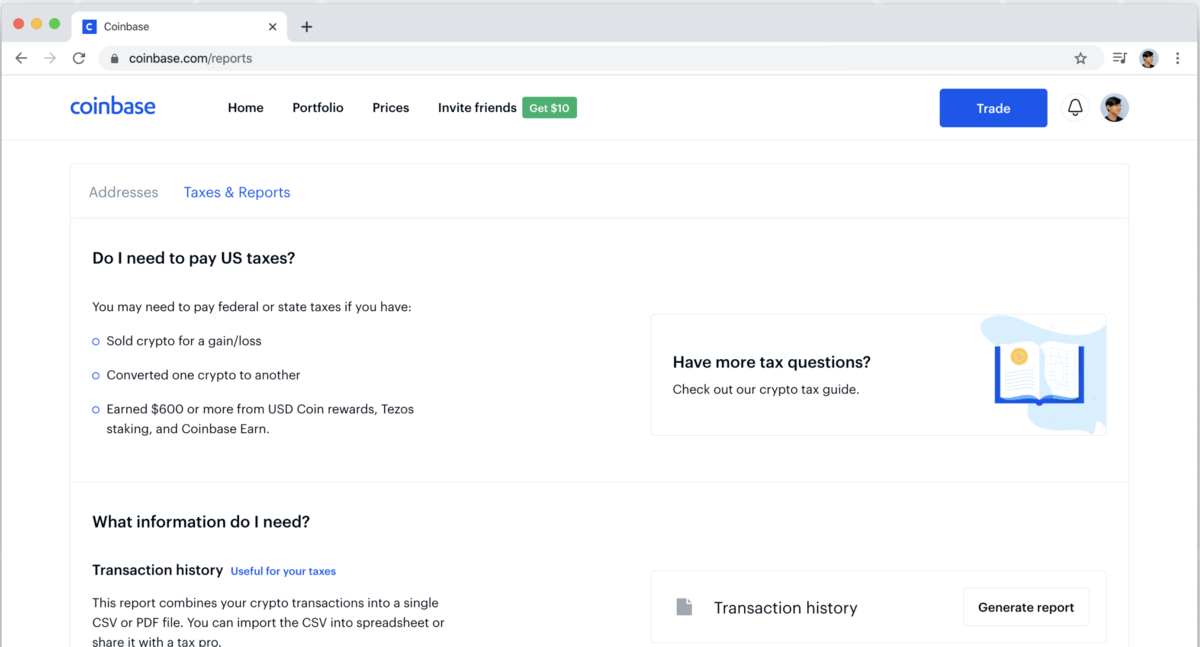Image resolution: width=1200 pixels, height=647 pixels.
Task: Open the Prices page
Action: tap(391, 108)
